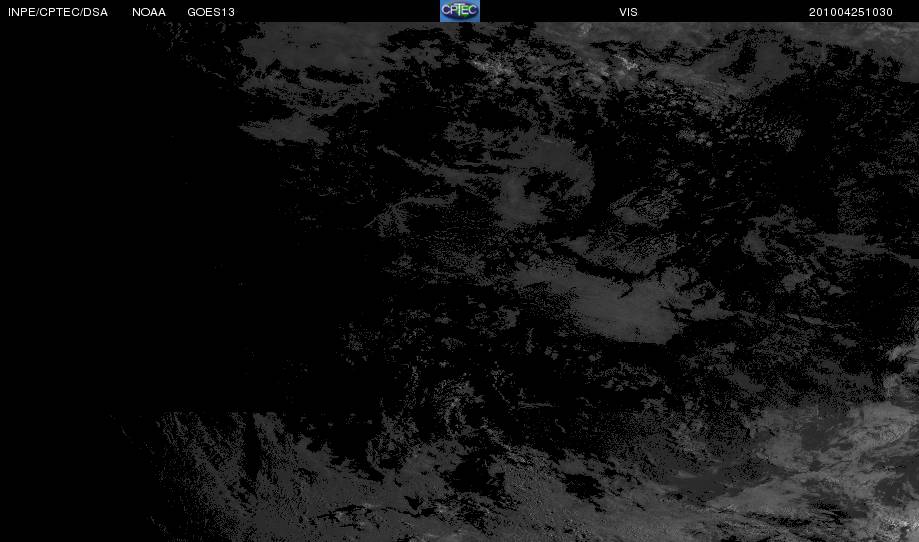The width and height of the screenshot is (919, 542).
Task: Click the VIS channel label
Action: tap(628, 12)
